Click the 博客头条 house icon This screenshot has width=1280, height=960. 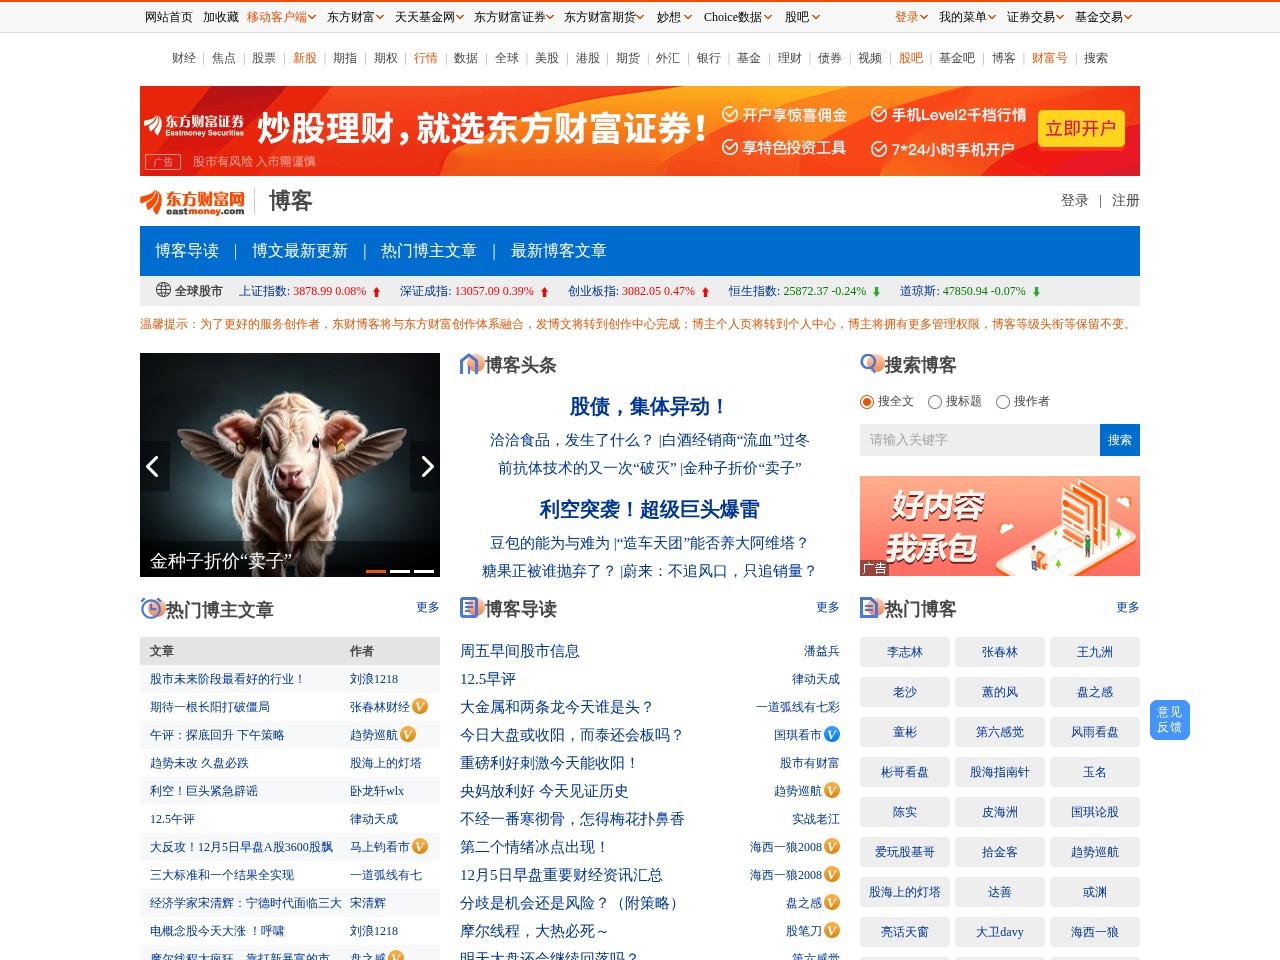click(470, 364)
